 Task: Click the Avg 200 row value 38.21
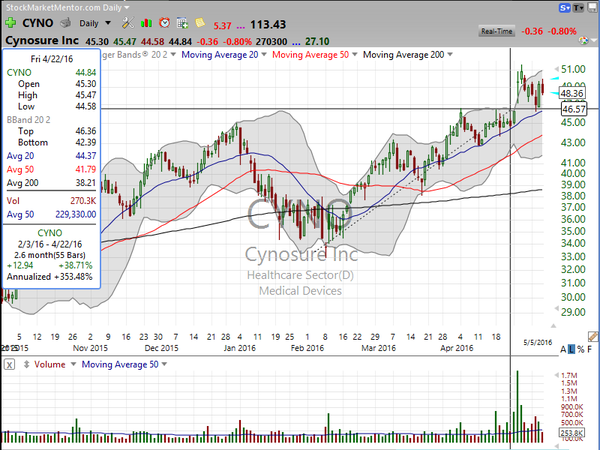86,183
